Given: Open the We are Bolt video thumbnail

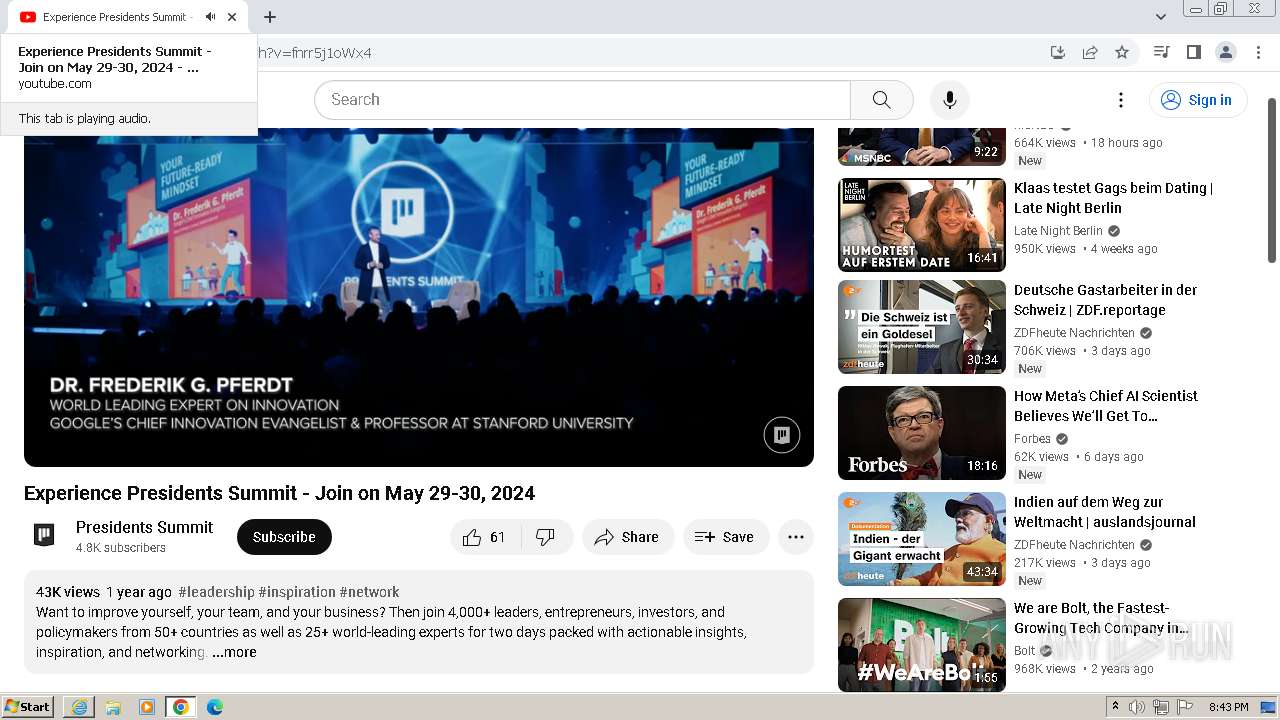Looking at the screenshot, I should point(921,645).
